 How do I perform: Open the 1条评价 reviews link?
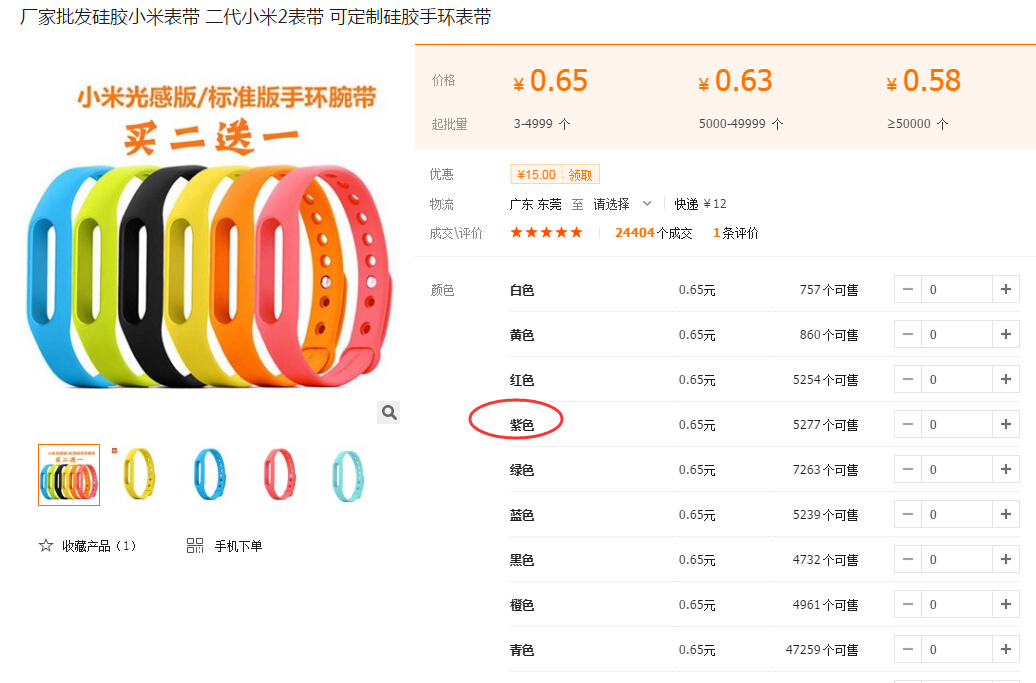coord(735,233)
